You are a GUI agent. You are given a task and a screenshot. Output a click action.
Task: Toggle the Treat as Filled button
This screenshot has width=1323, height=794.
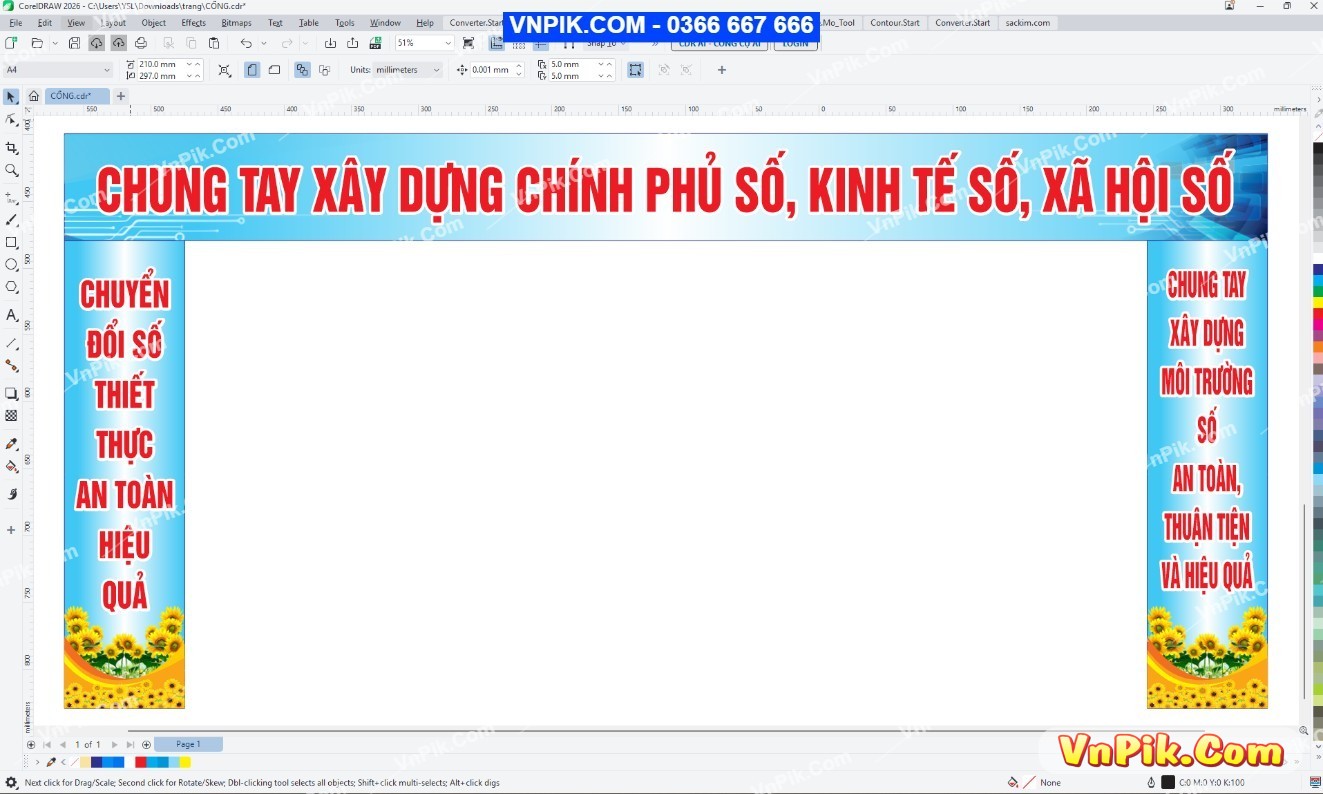point(635,70)
